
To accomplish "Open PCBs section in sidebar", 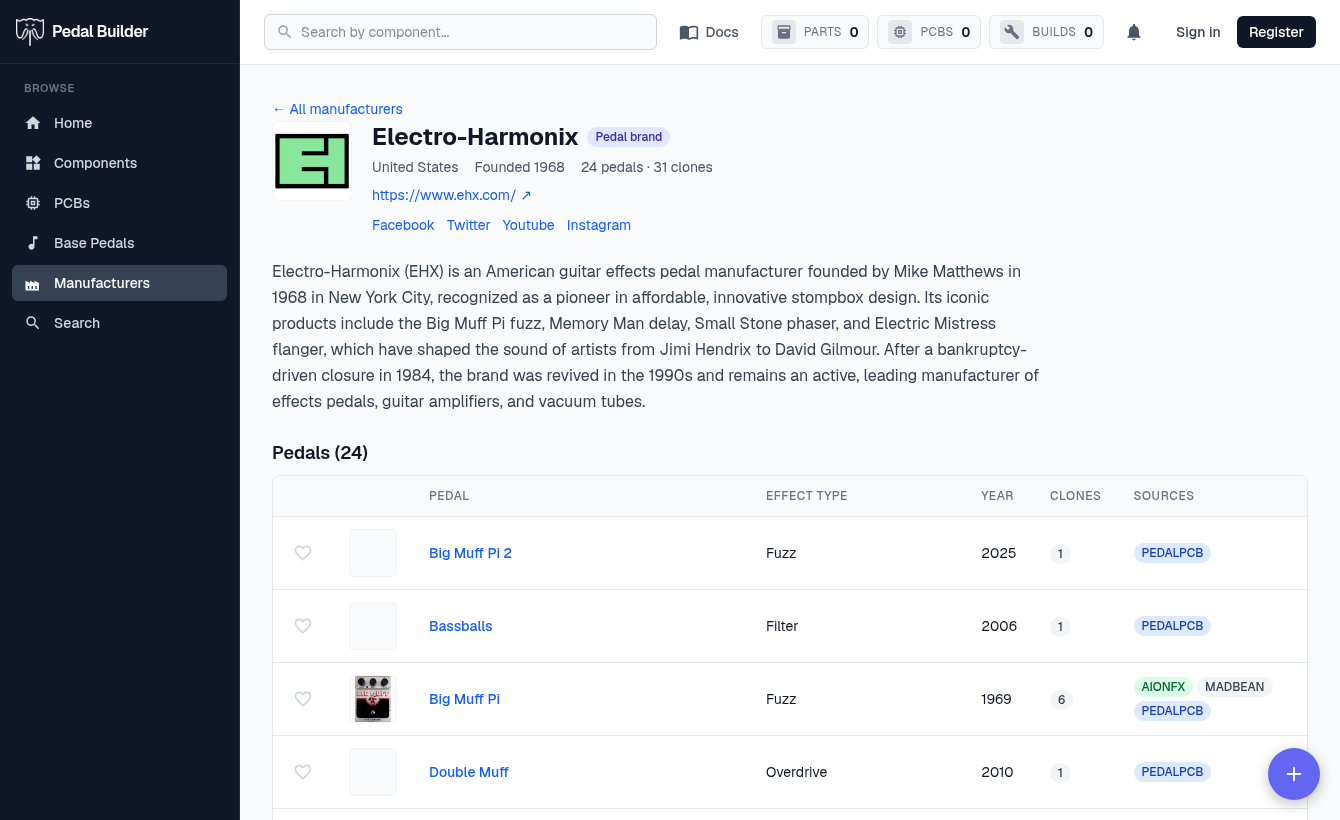I will point(119,203).
